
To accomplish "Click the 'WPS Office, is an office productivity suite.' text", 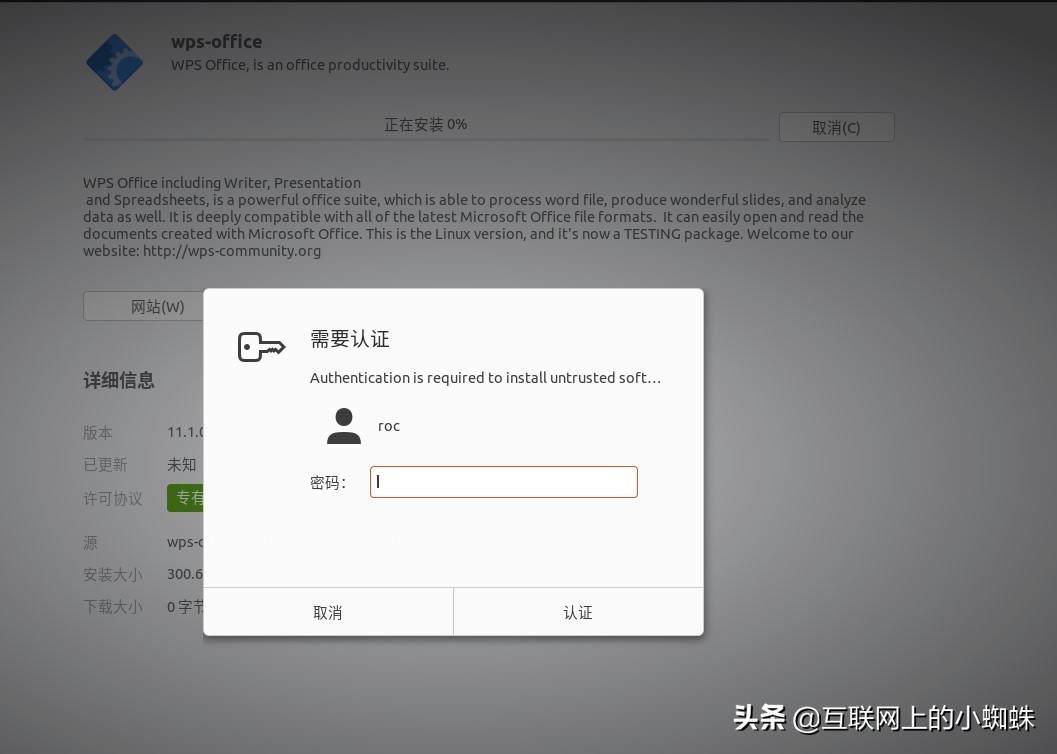I will pos(310,65).
